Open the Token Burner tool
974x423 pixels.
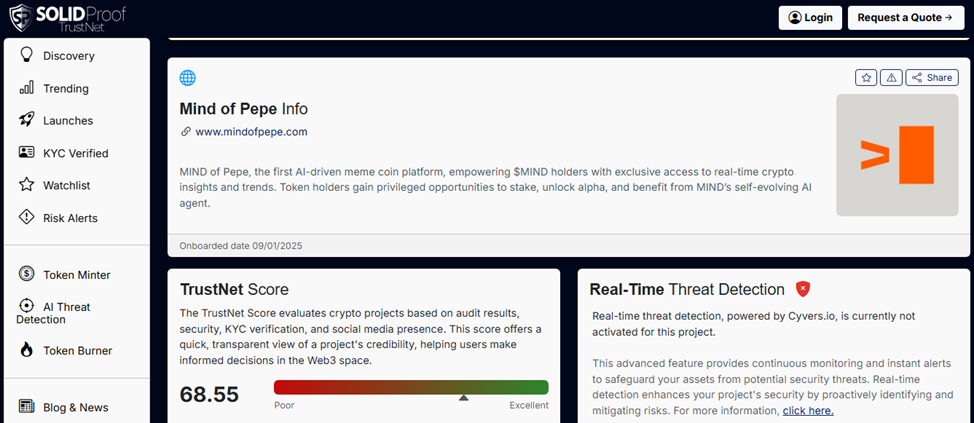pos(77,350)
